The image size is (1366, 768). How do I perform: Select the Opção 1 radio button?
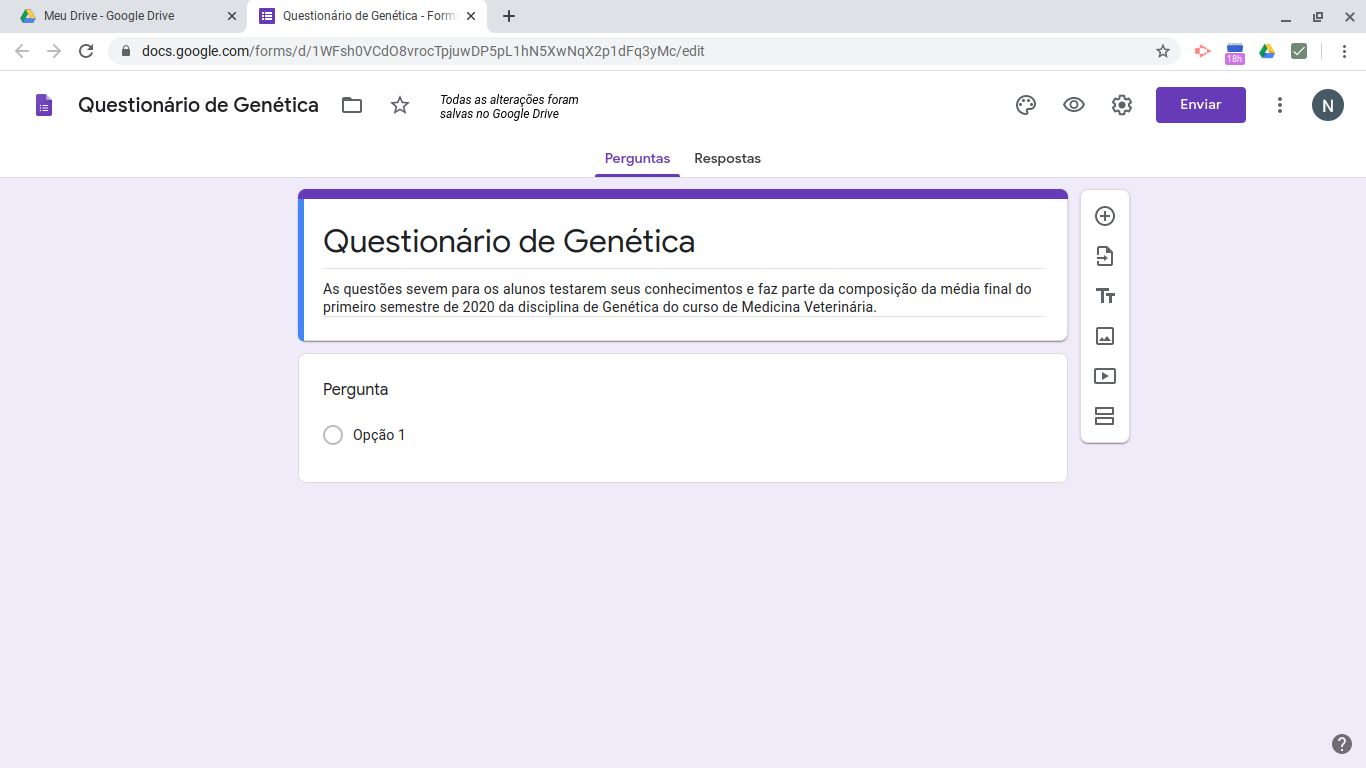pyautogui.click(x=333, y=435)
